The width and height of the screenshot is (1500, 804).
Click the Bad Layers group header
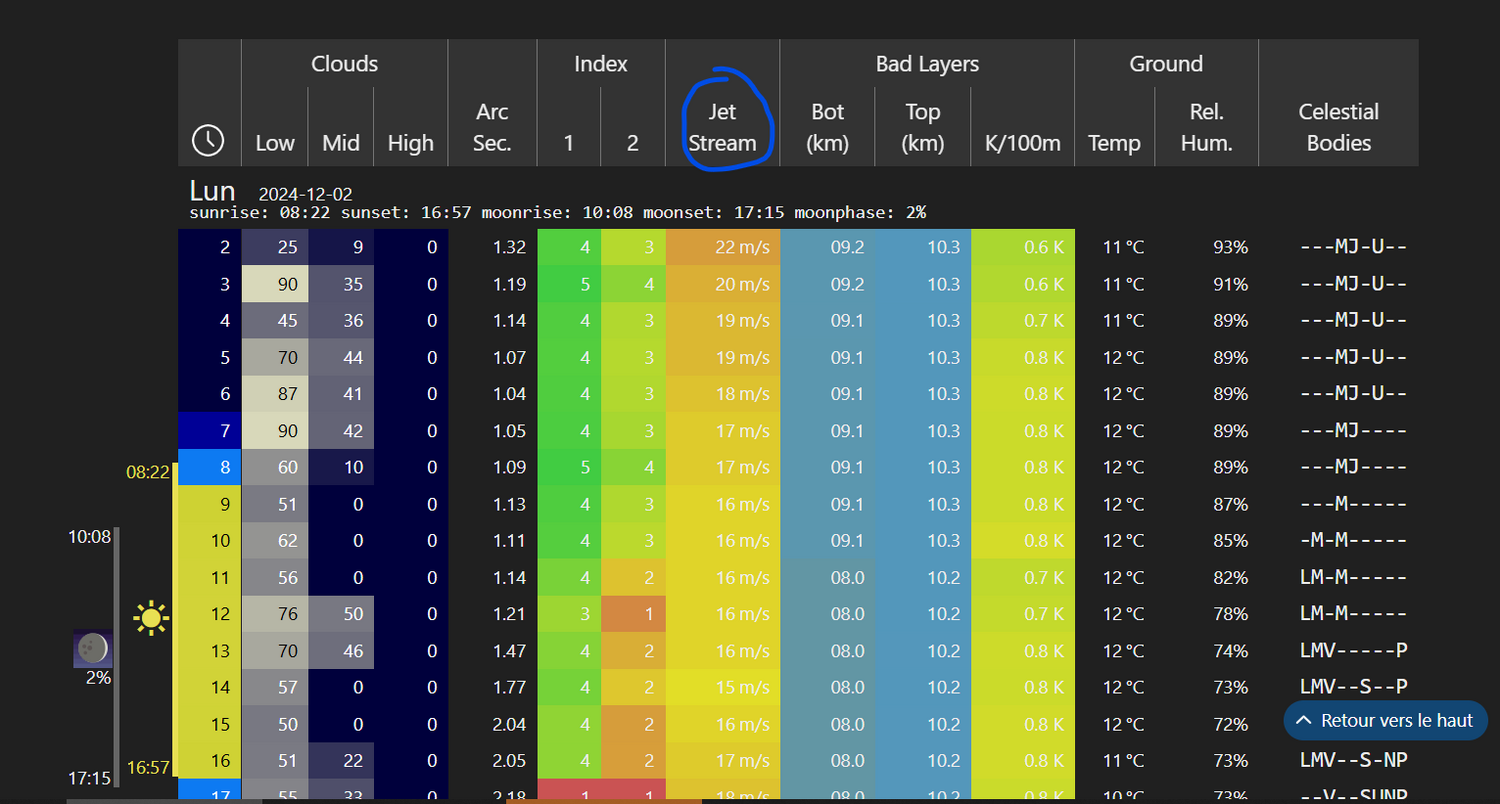[x=927, y=64]
